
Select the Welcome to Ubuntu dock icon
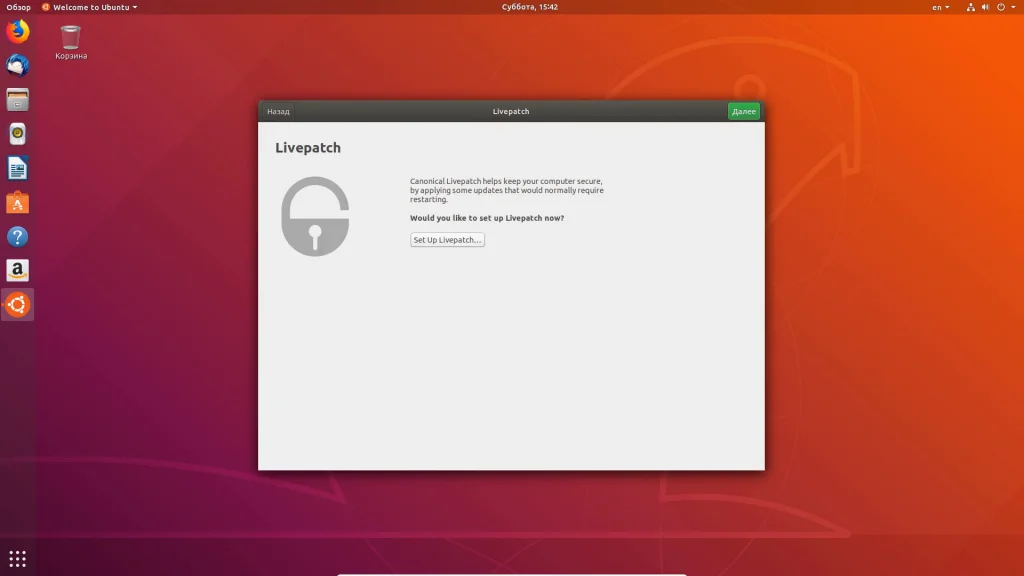coord(18,304)
